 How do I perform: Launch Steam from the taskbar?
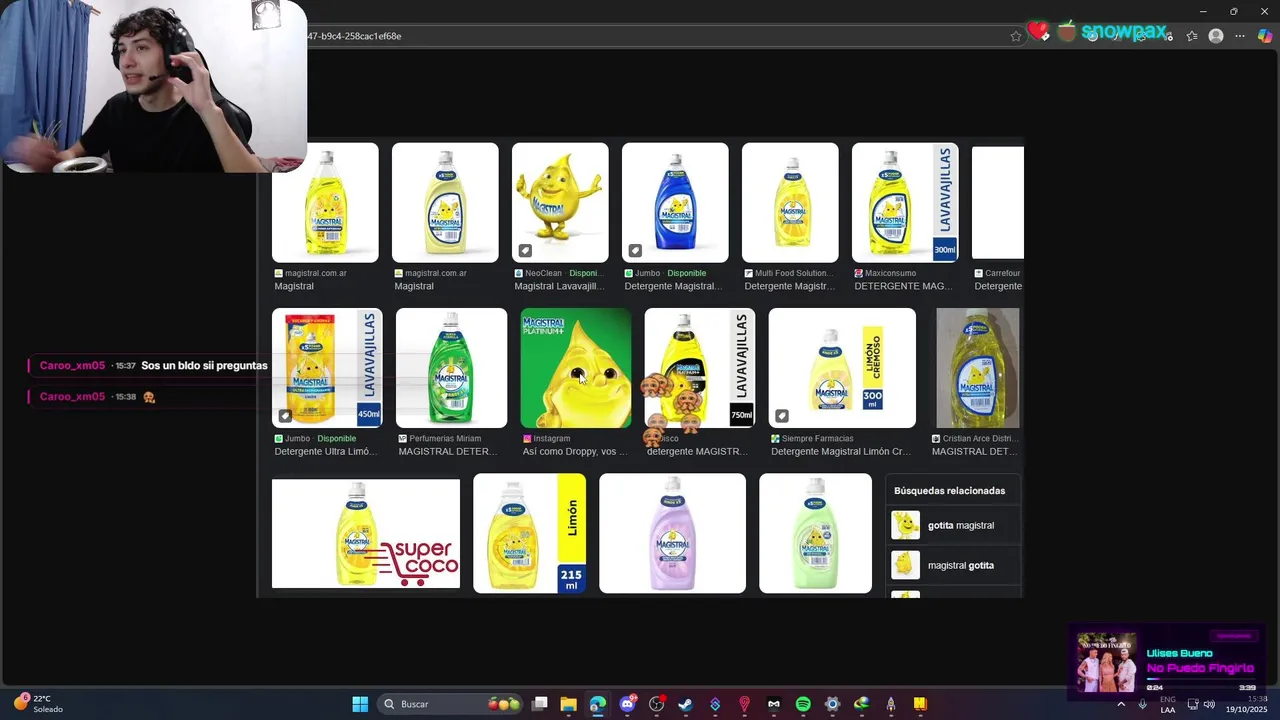(686, 704)
